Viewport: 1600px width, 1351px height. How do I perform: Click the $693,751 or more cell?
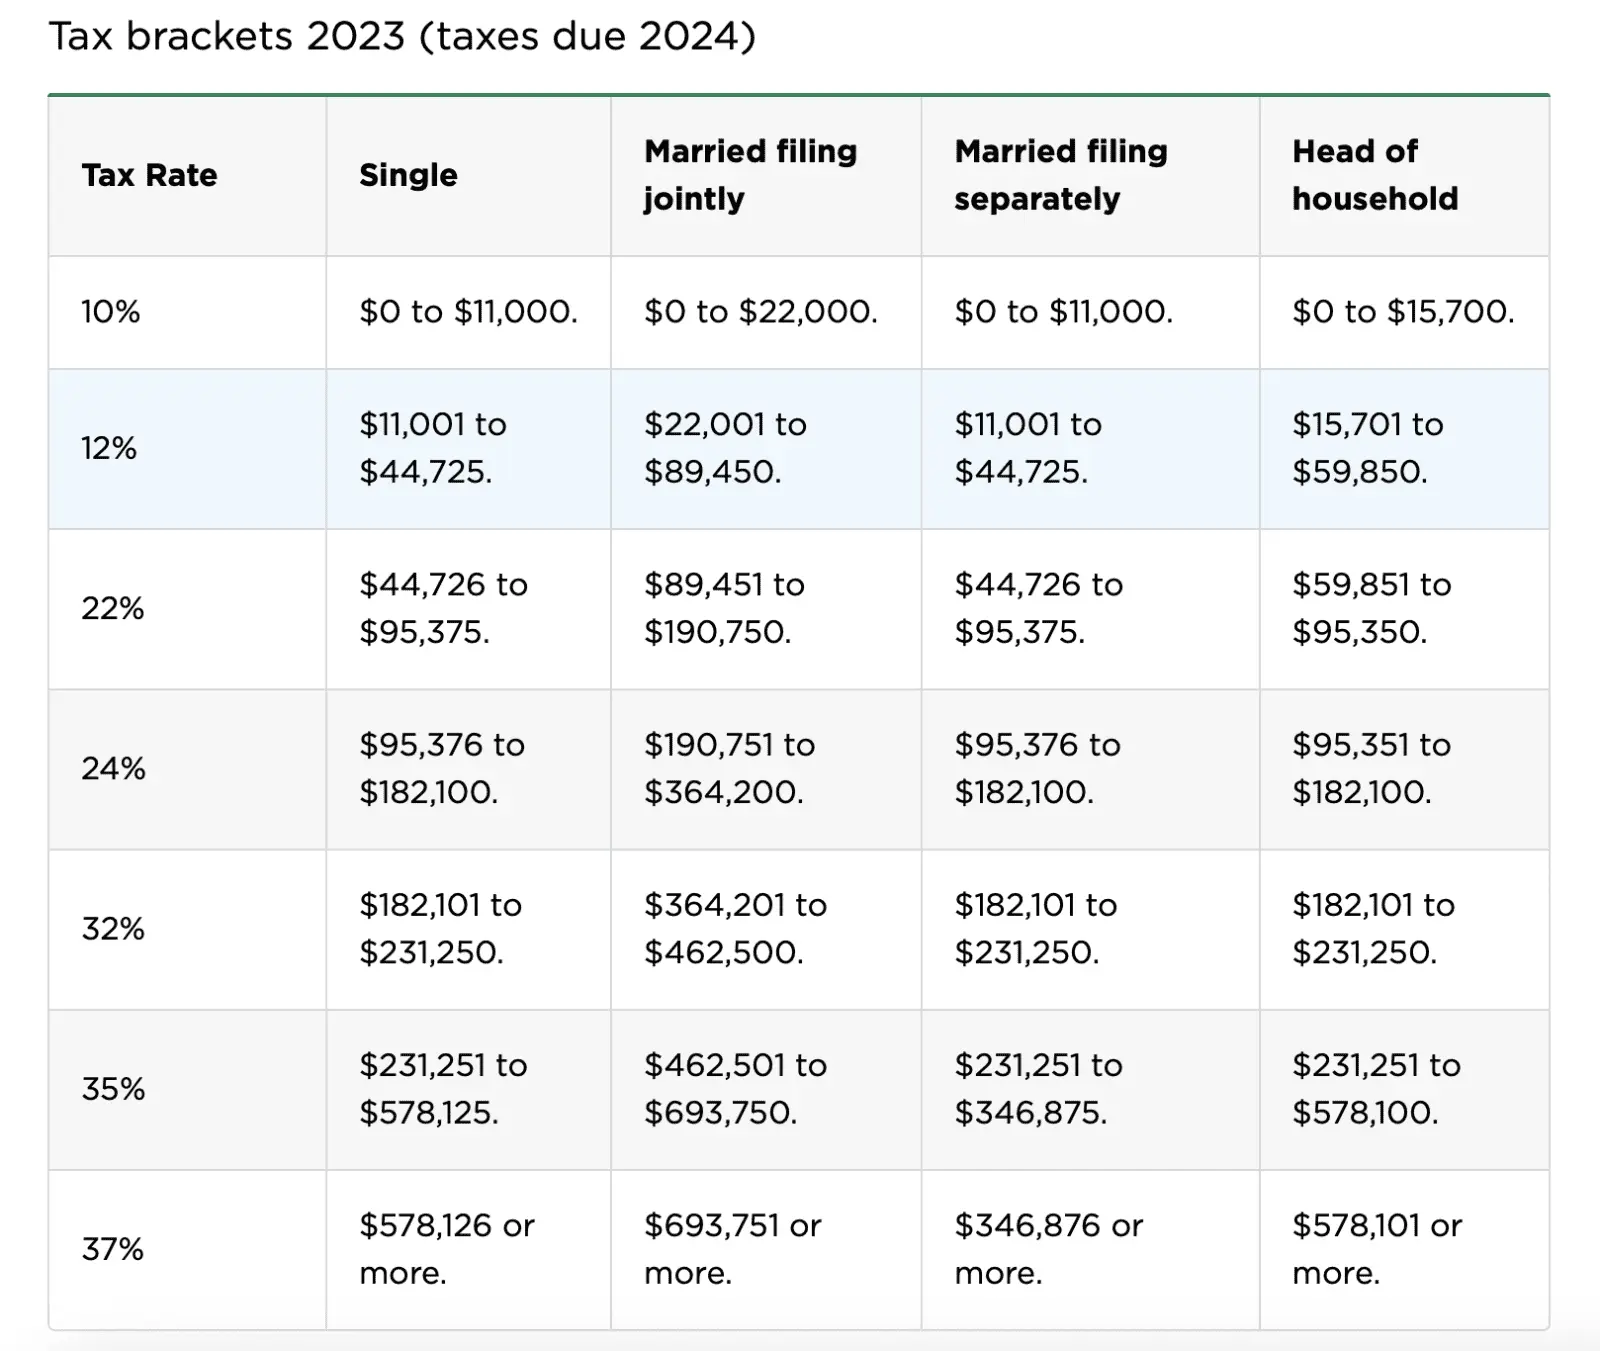pyautogui.click(x=732, y=1249)
